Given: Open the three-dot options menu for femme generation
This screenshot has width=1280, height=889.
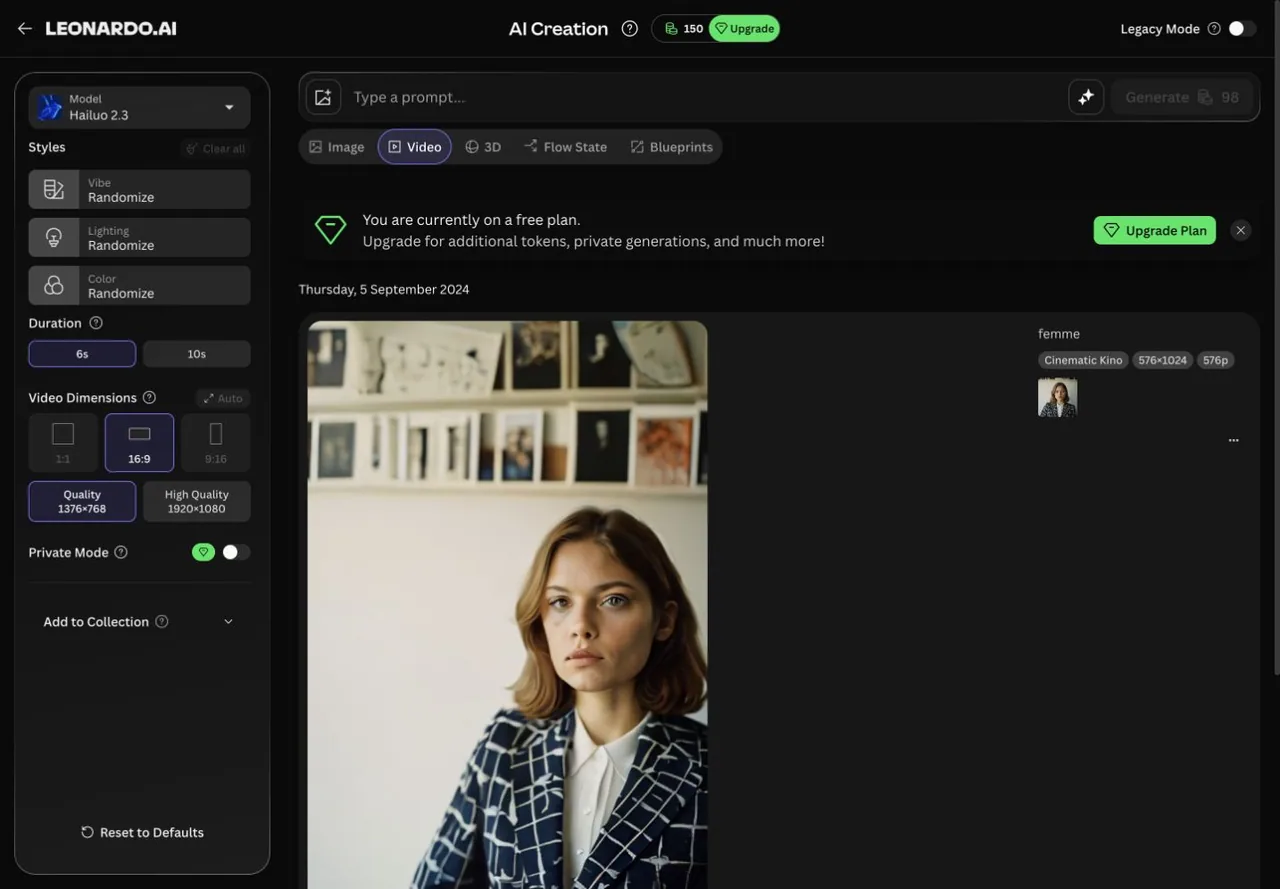Looking at the screenshot, I should (1233, 440).
